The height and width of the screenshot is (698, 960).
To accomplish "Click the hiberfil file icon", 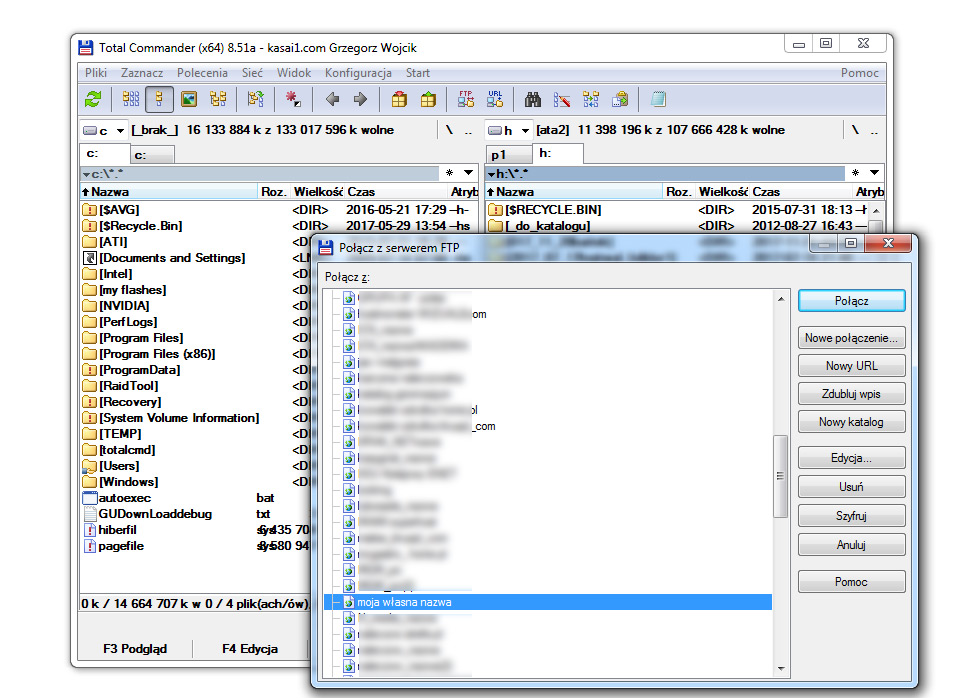I will (x=89, y=530).
